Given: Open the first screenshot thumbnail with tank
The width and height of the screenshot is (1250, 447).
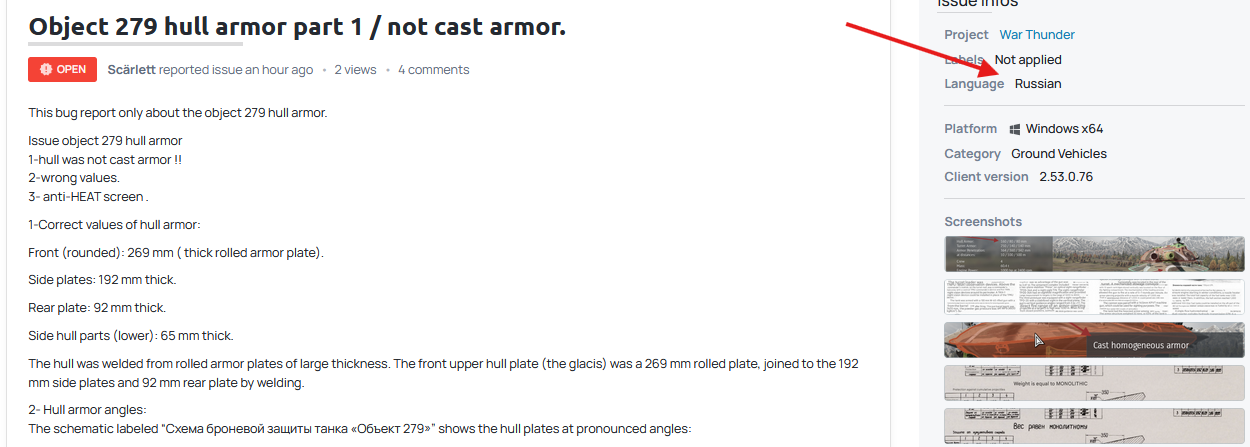Looking at the screenshot, I should [1094, 254].
